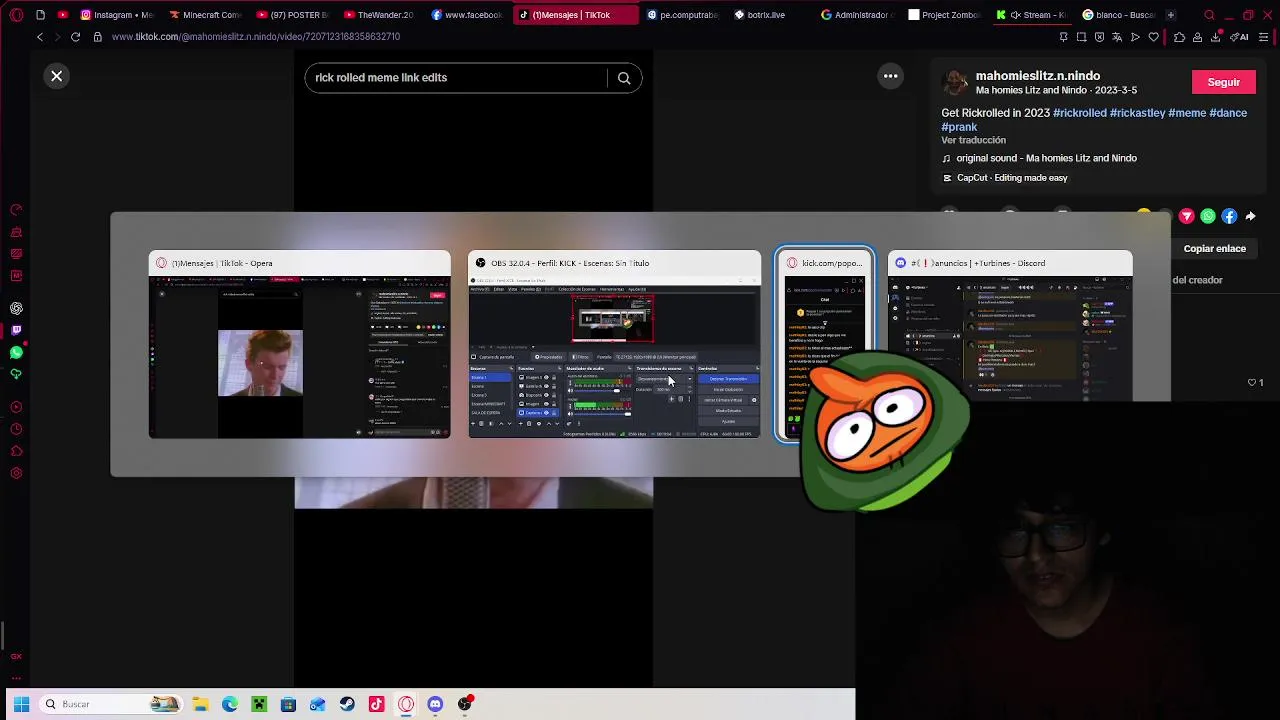Viewport: 1280px width, 720px height.
Task: Open Steam from taskbar
Action: [x=347, y=704]
